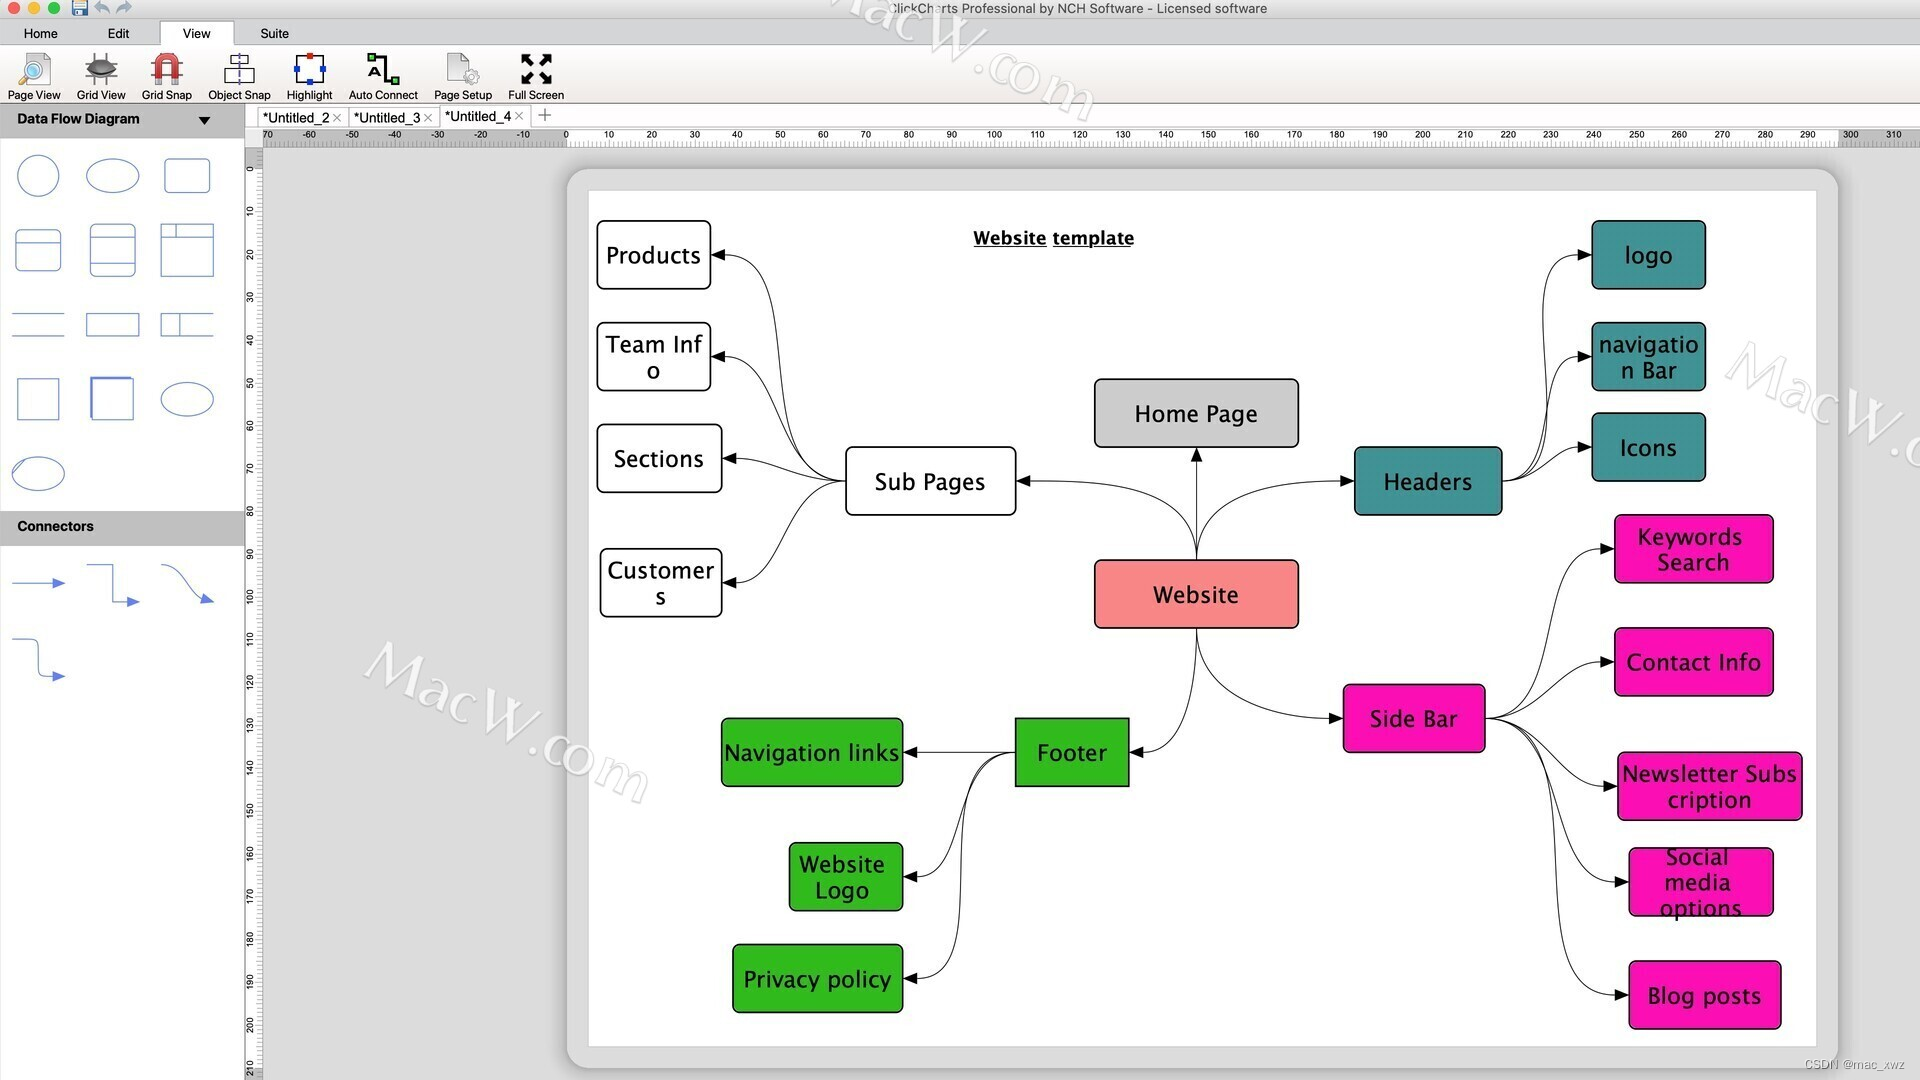Switch to the Home ribbon tab
This screenshot has height=1080, width=1920.
(x=41, y=33)
